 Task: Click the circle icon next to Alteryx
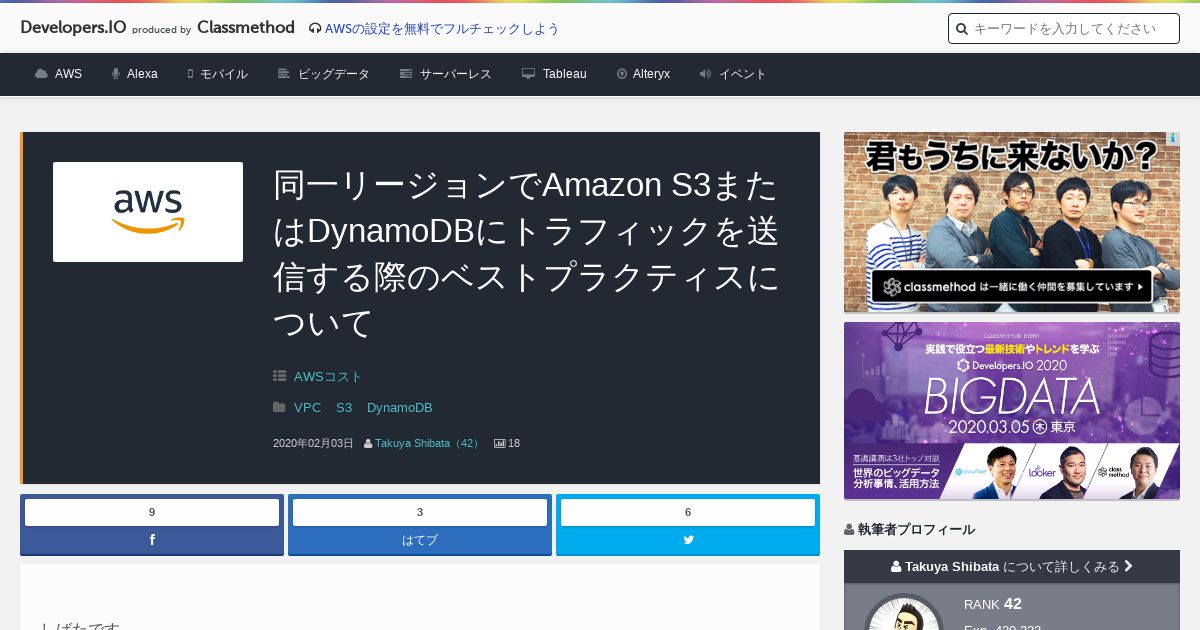[622, 74]
